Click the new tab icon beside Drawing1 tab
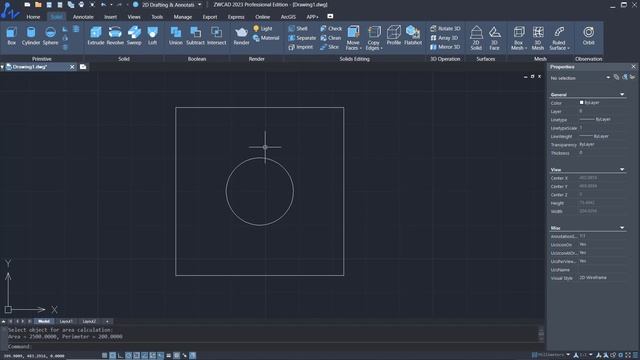The width and height of the screenshot is (640, 360). pyautogui.click(x=83, y=67)
